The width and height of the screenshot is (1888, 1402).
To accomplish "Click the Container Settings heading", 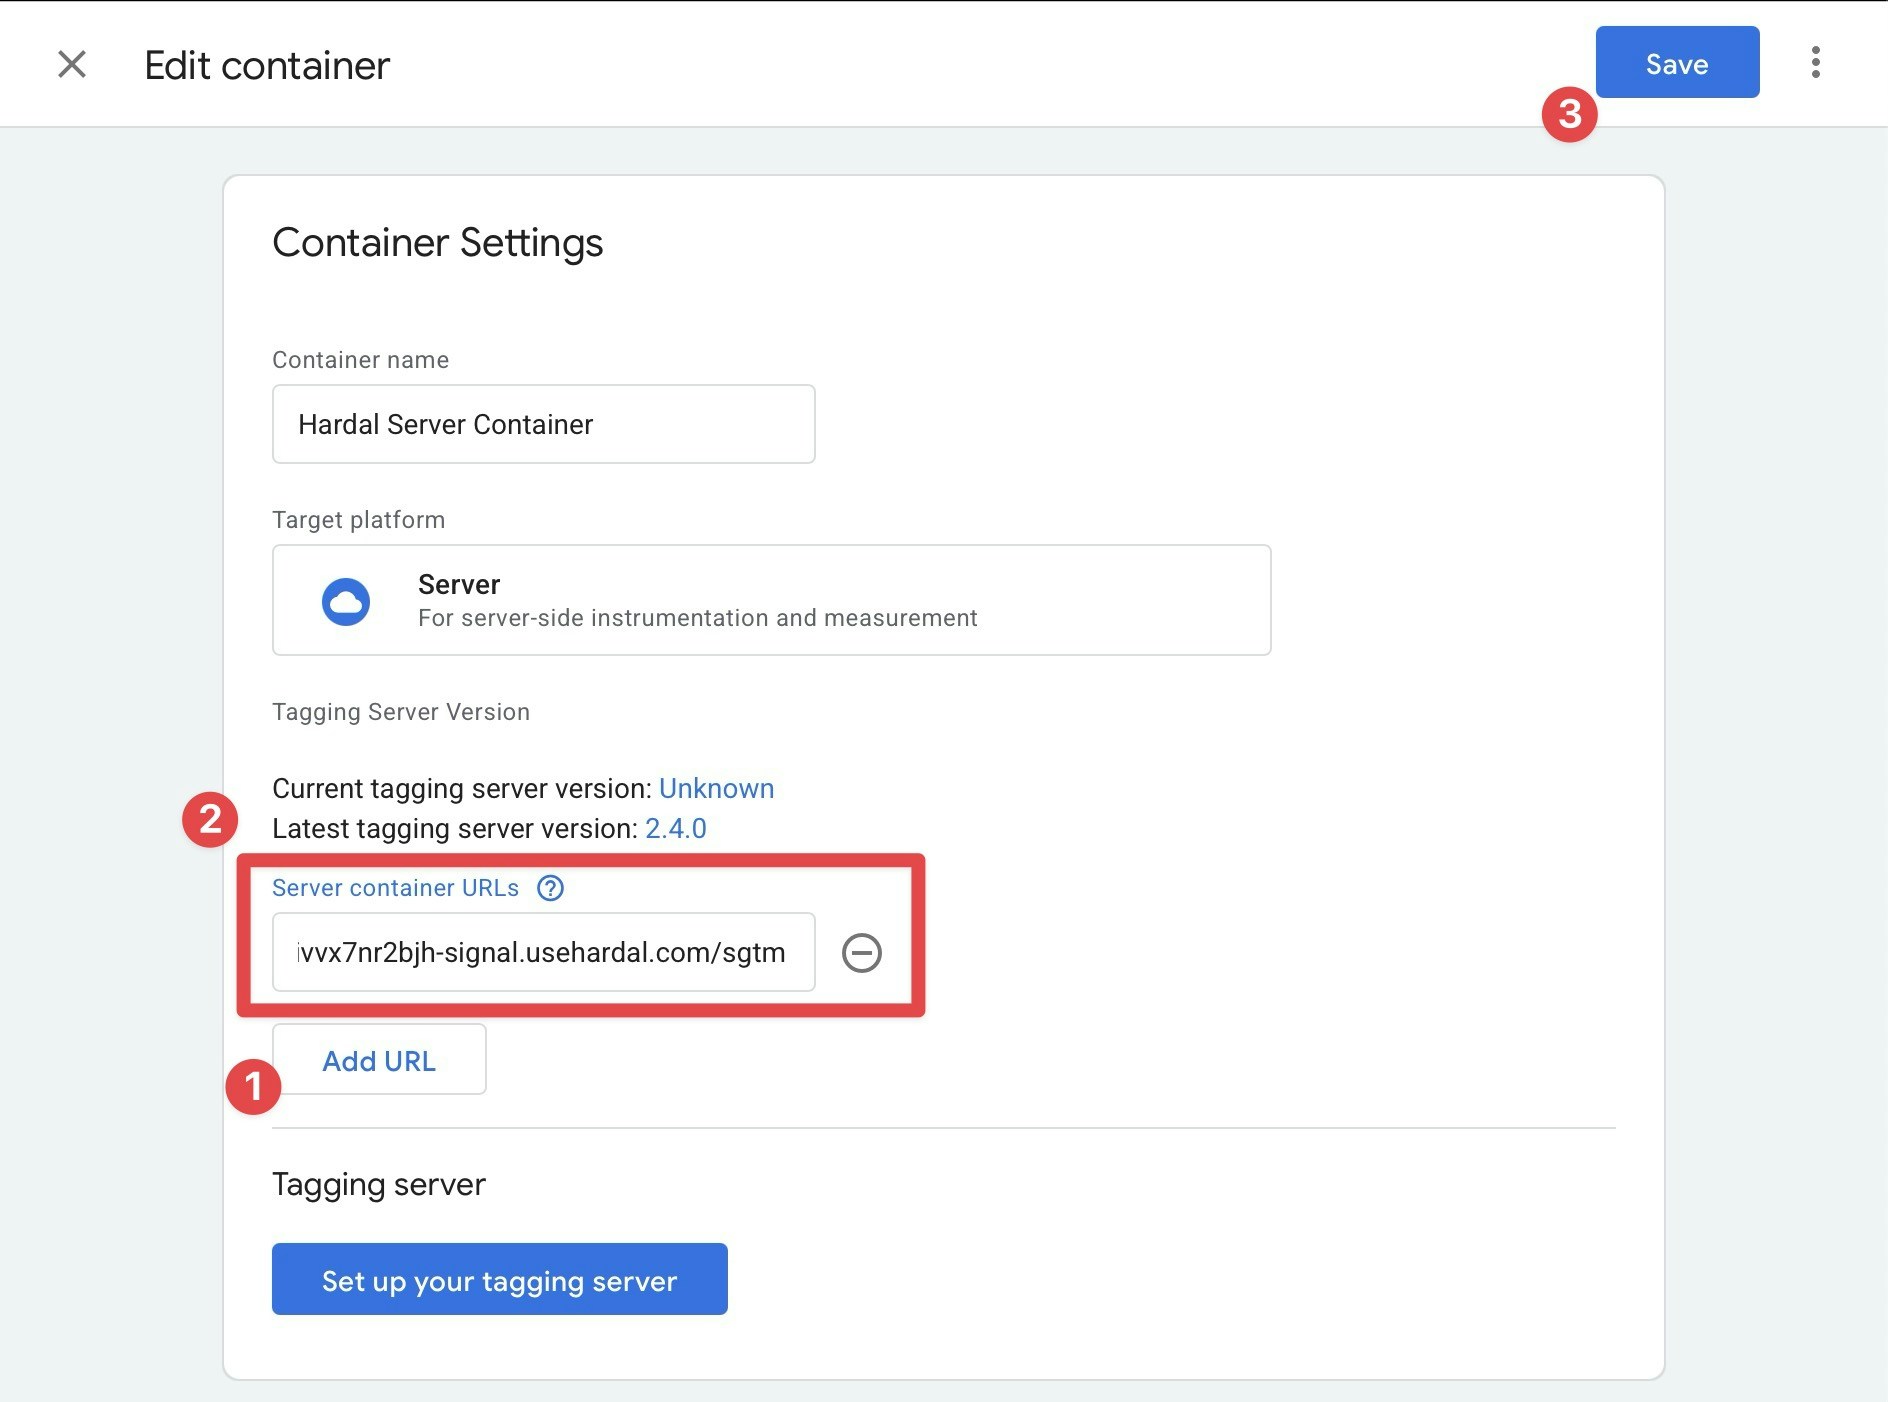I will tap(438, 242).
